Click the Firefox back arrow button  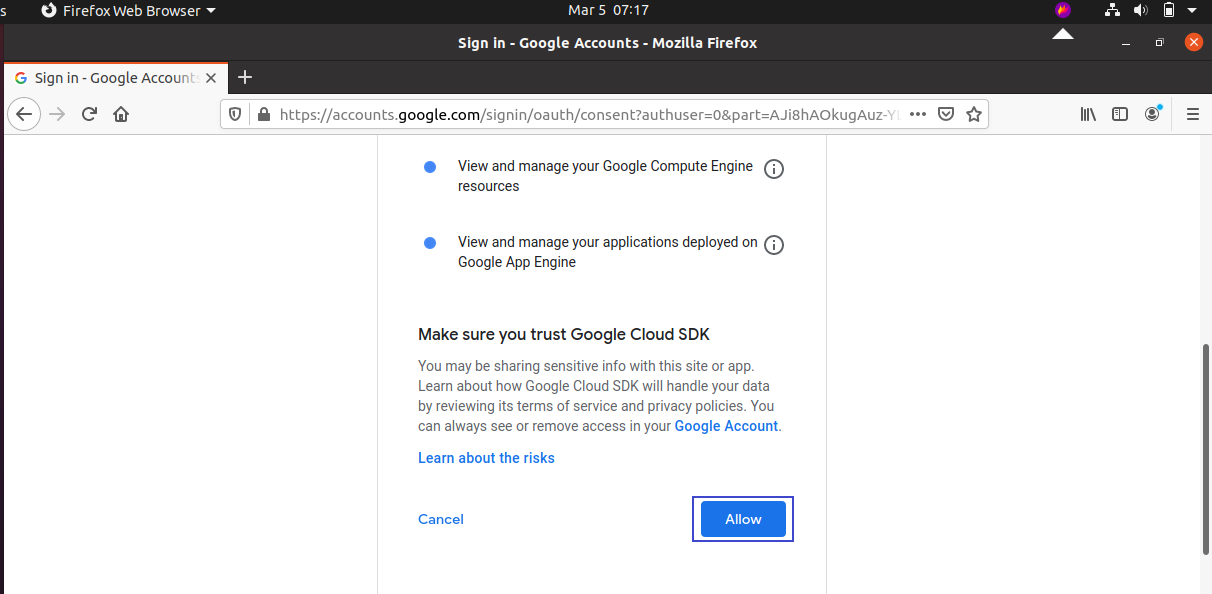(x=24, y=114)
